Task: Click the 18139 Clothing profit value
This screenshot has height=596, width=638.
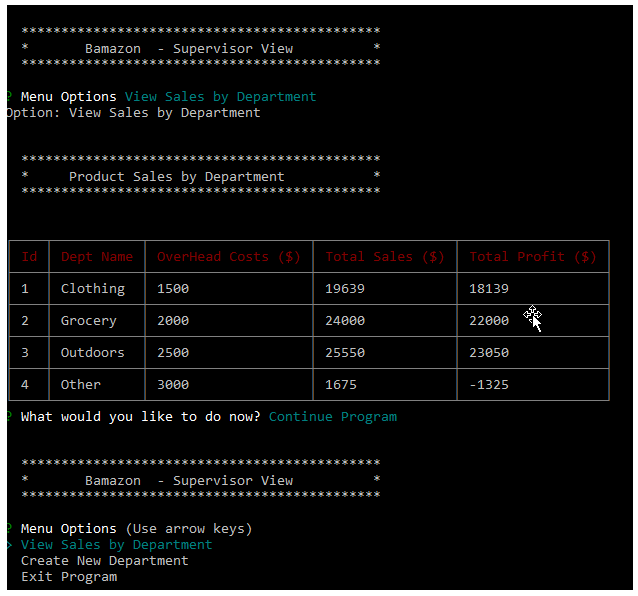Action: (489, 288)
